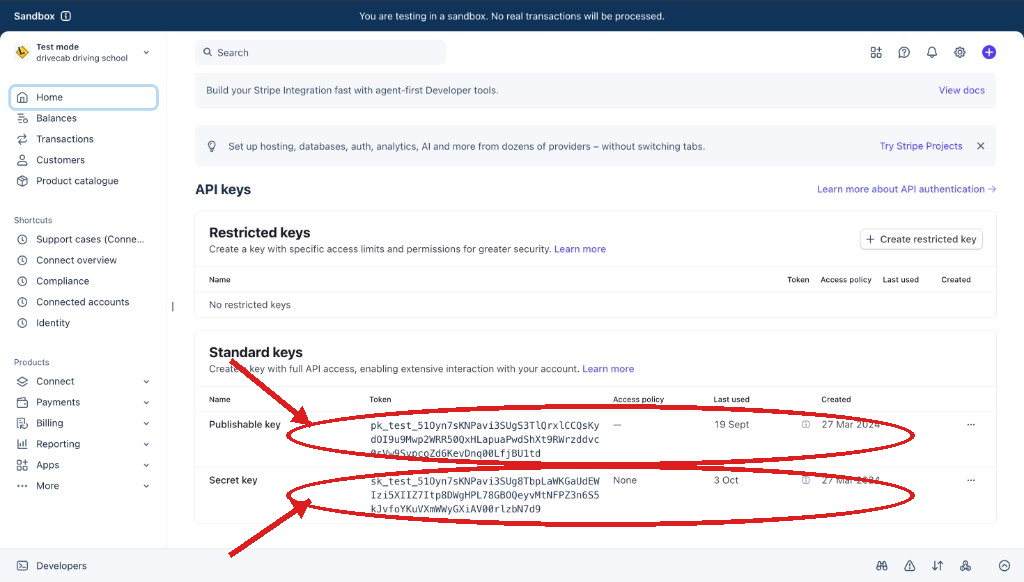This screenshot has width=1024, height=582.
Task: Dismiss the Stripe Projects banner
Action: tap(980, 146)
